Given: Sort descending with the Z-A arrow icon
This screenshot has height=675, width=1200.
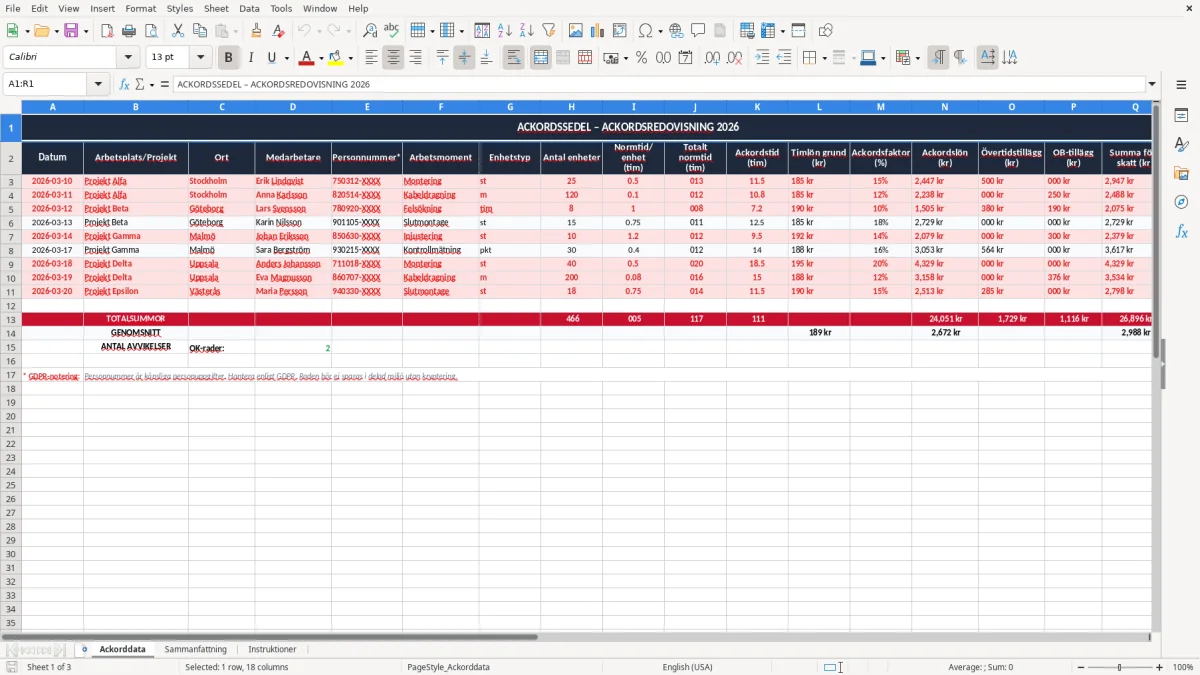Looking at the screenshot, I should [x=527, y=31].
